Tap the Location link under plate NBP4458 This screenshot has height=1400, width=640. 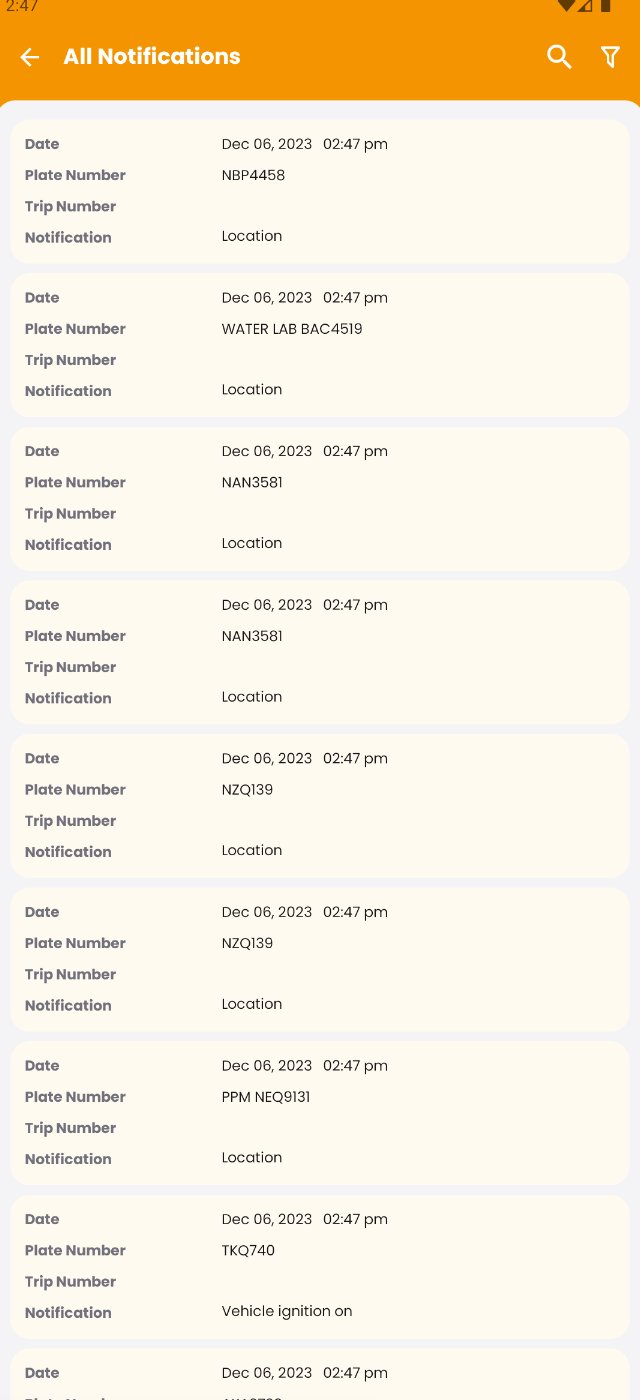(x=252, y=236)
